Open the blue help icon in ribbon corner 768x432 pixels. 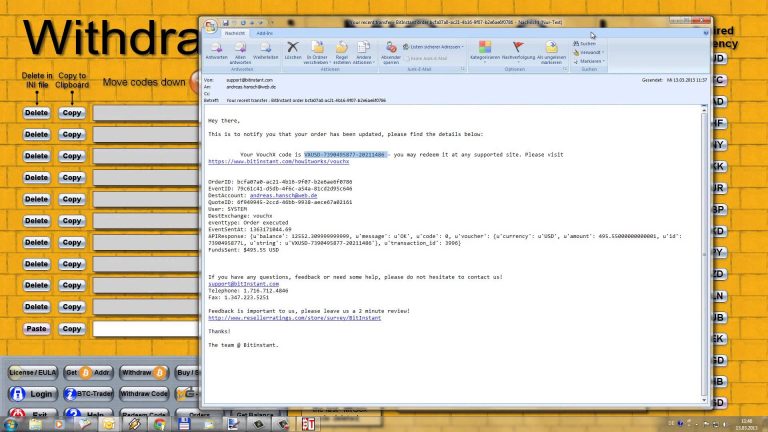pos(706,33)
